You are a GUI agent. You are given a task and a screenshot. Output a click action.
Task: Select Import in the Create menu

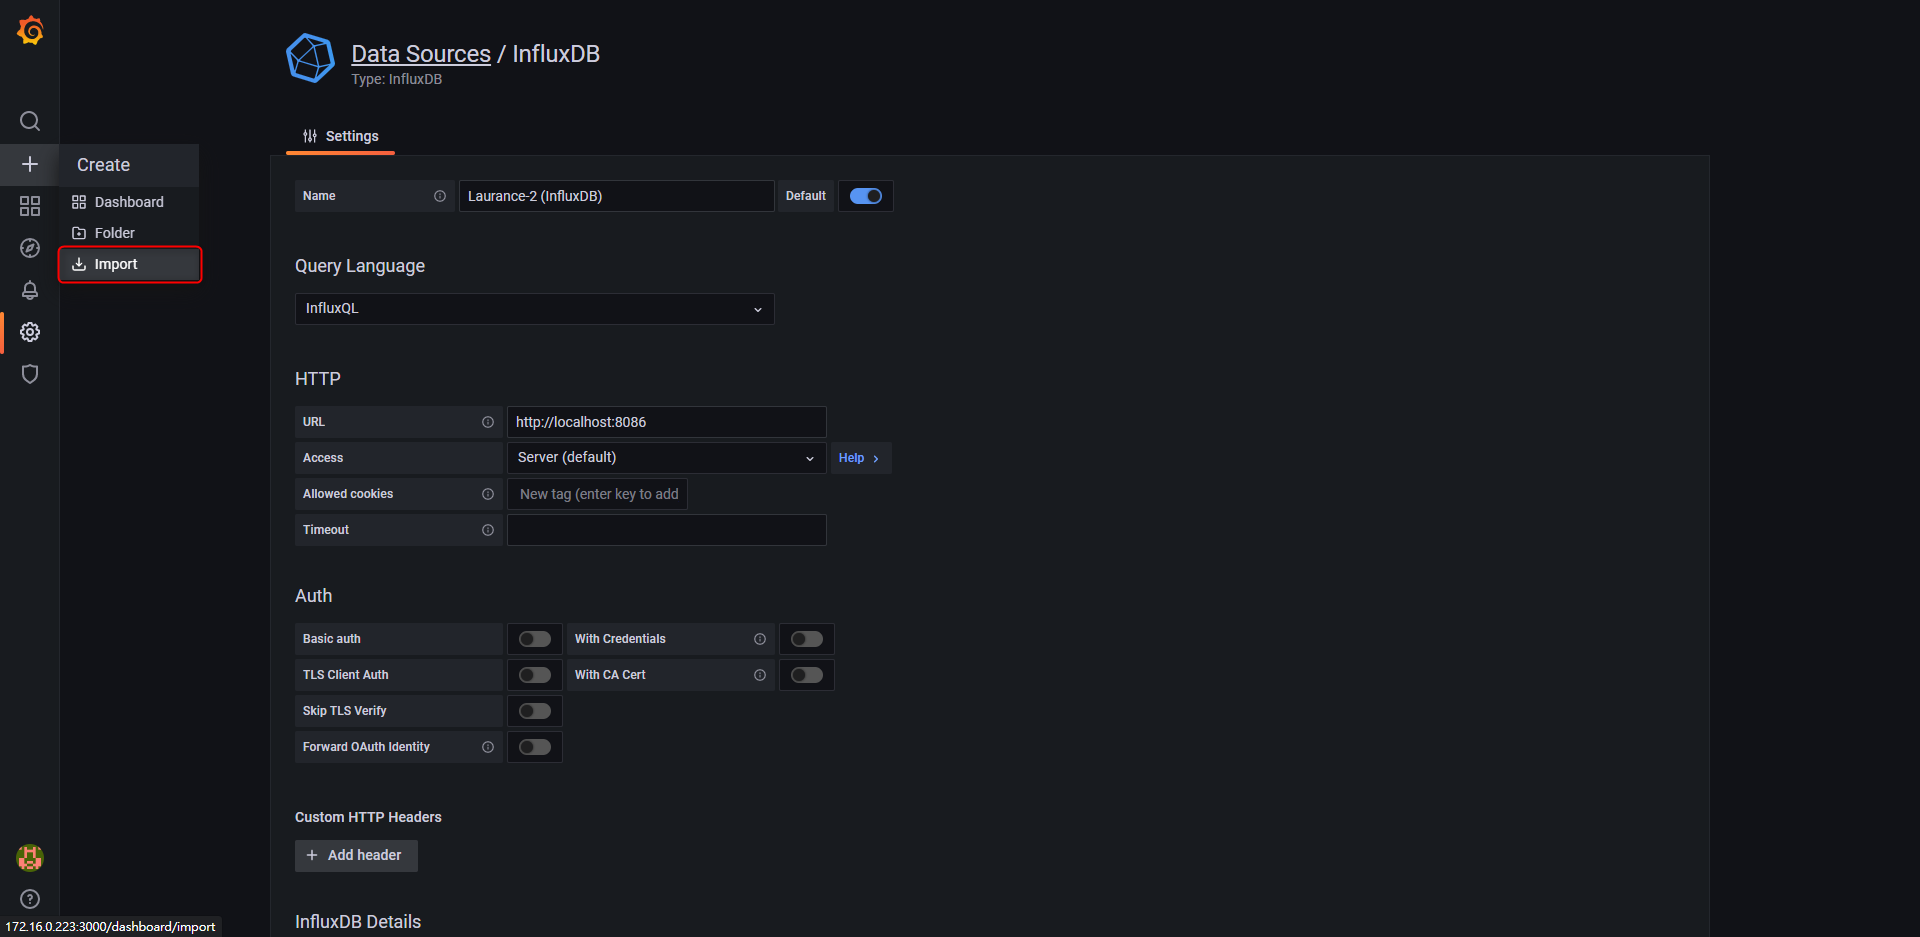pos(130,264)
